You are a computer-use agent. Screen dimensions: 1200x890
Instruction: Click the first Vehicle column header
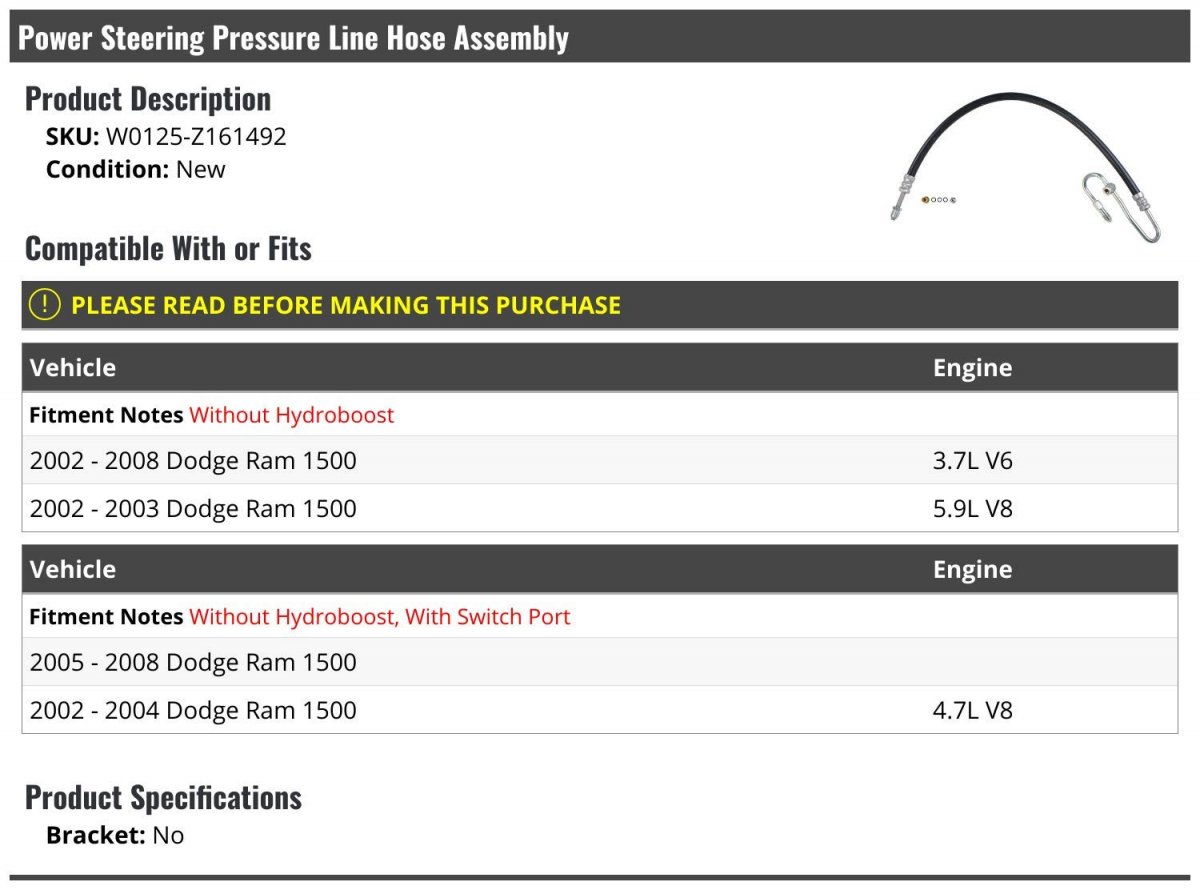pyautogui.click(x=73, y=367)
